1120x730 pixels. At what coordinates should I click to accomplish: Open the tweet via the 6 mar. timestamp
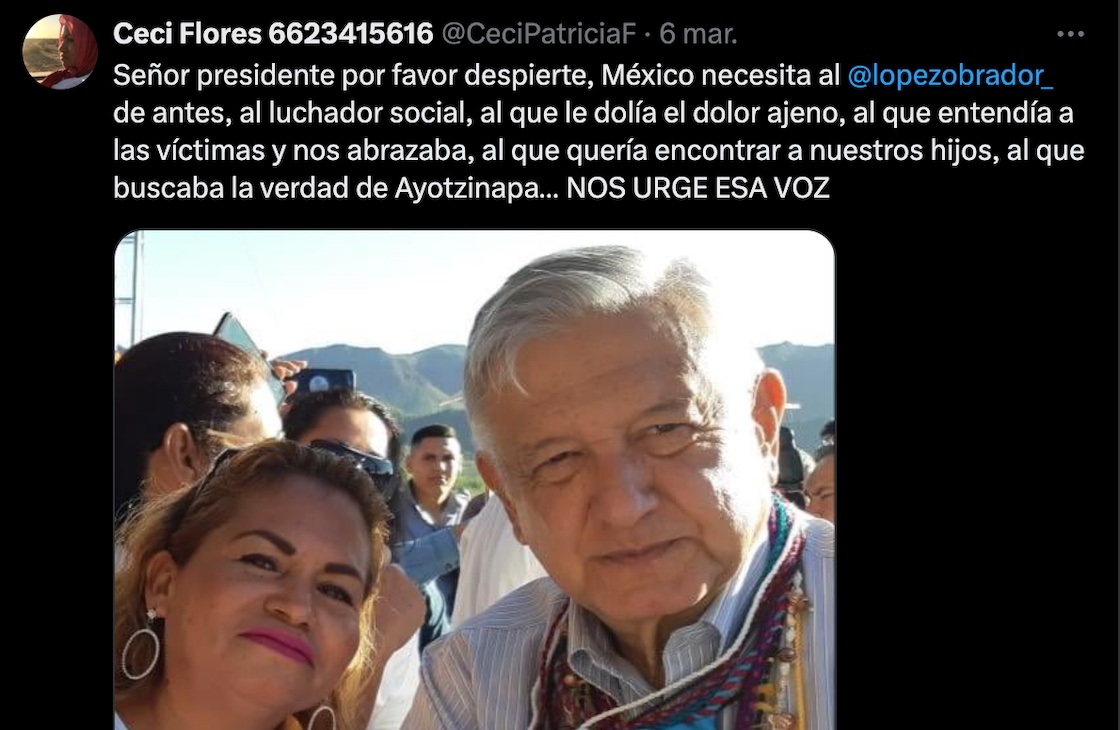coord(698,34)
